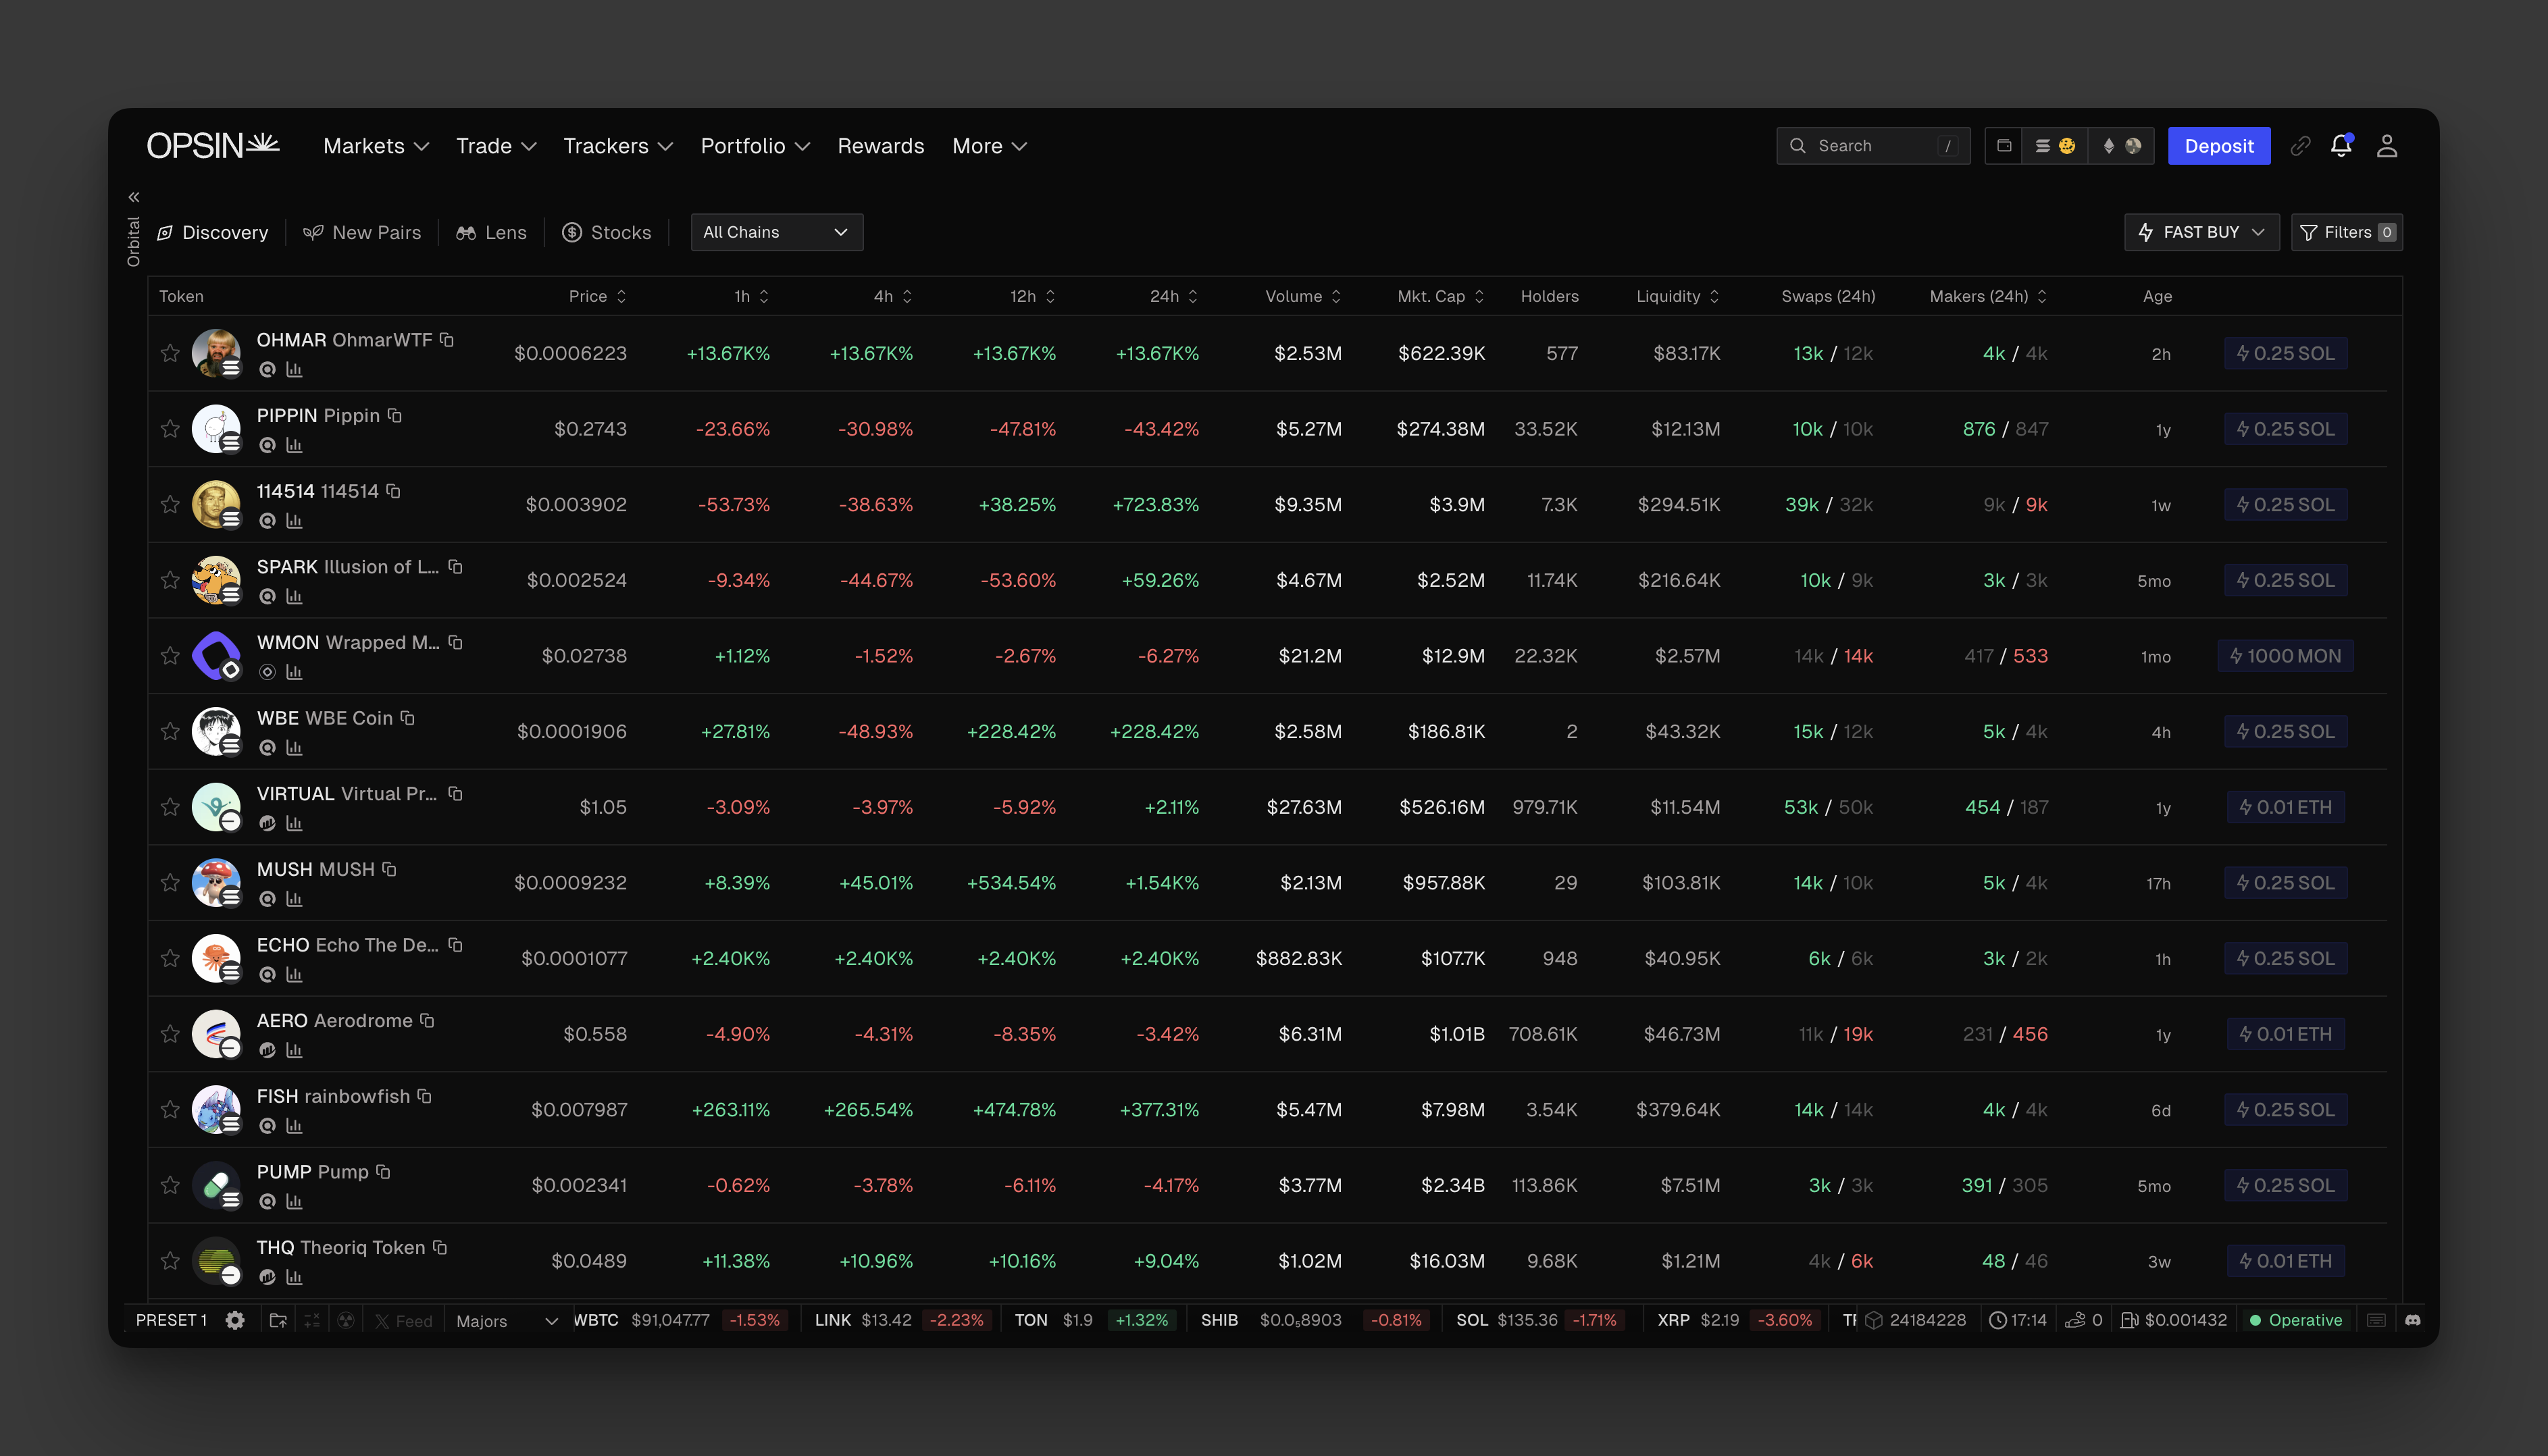Switch to the New Pairs tab
Screen dimensions: 2548x1456
[x=363, y=232]
